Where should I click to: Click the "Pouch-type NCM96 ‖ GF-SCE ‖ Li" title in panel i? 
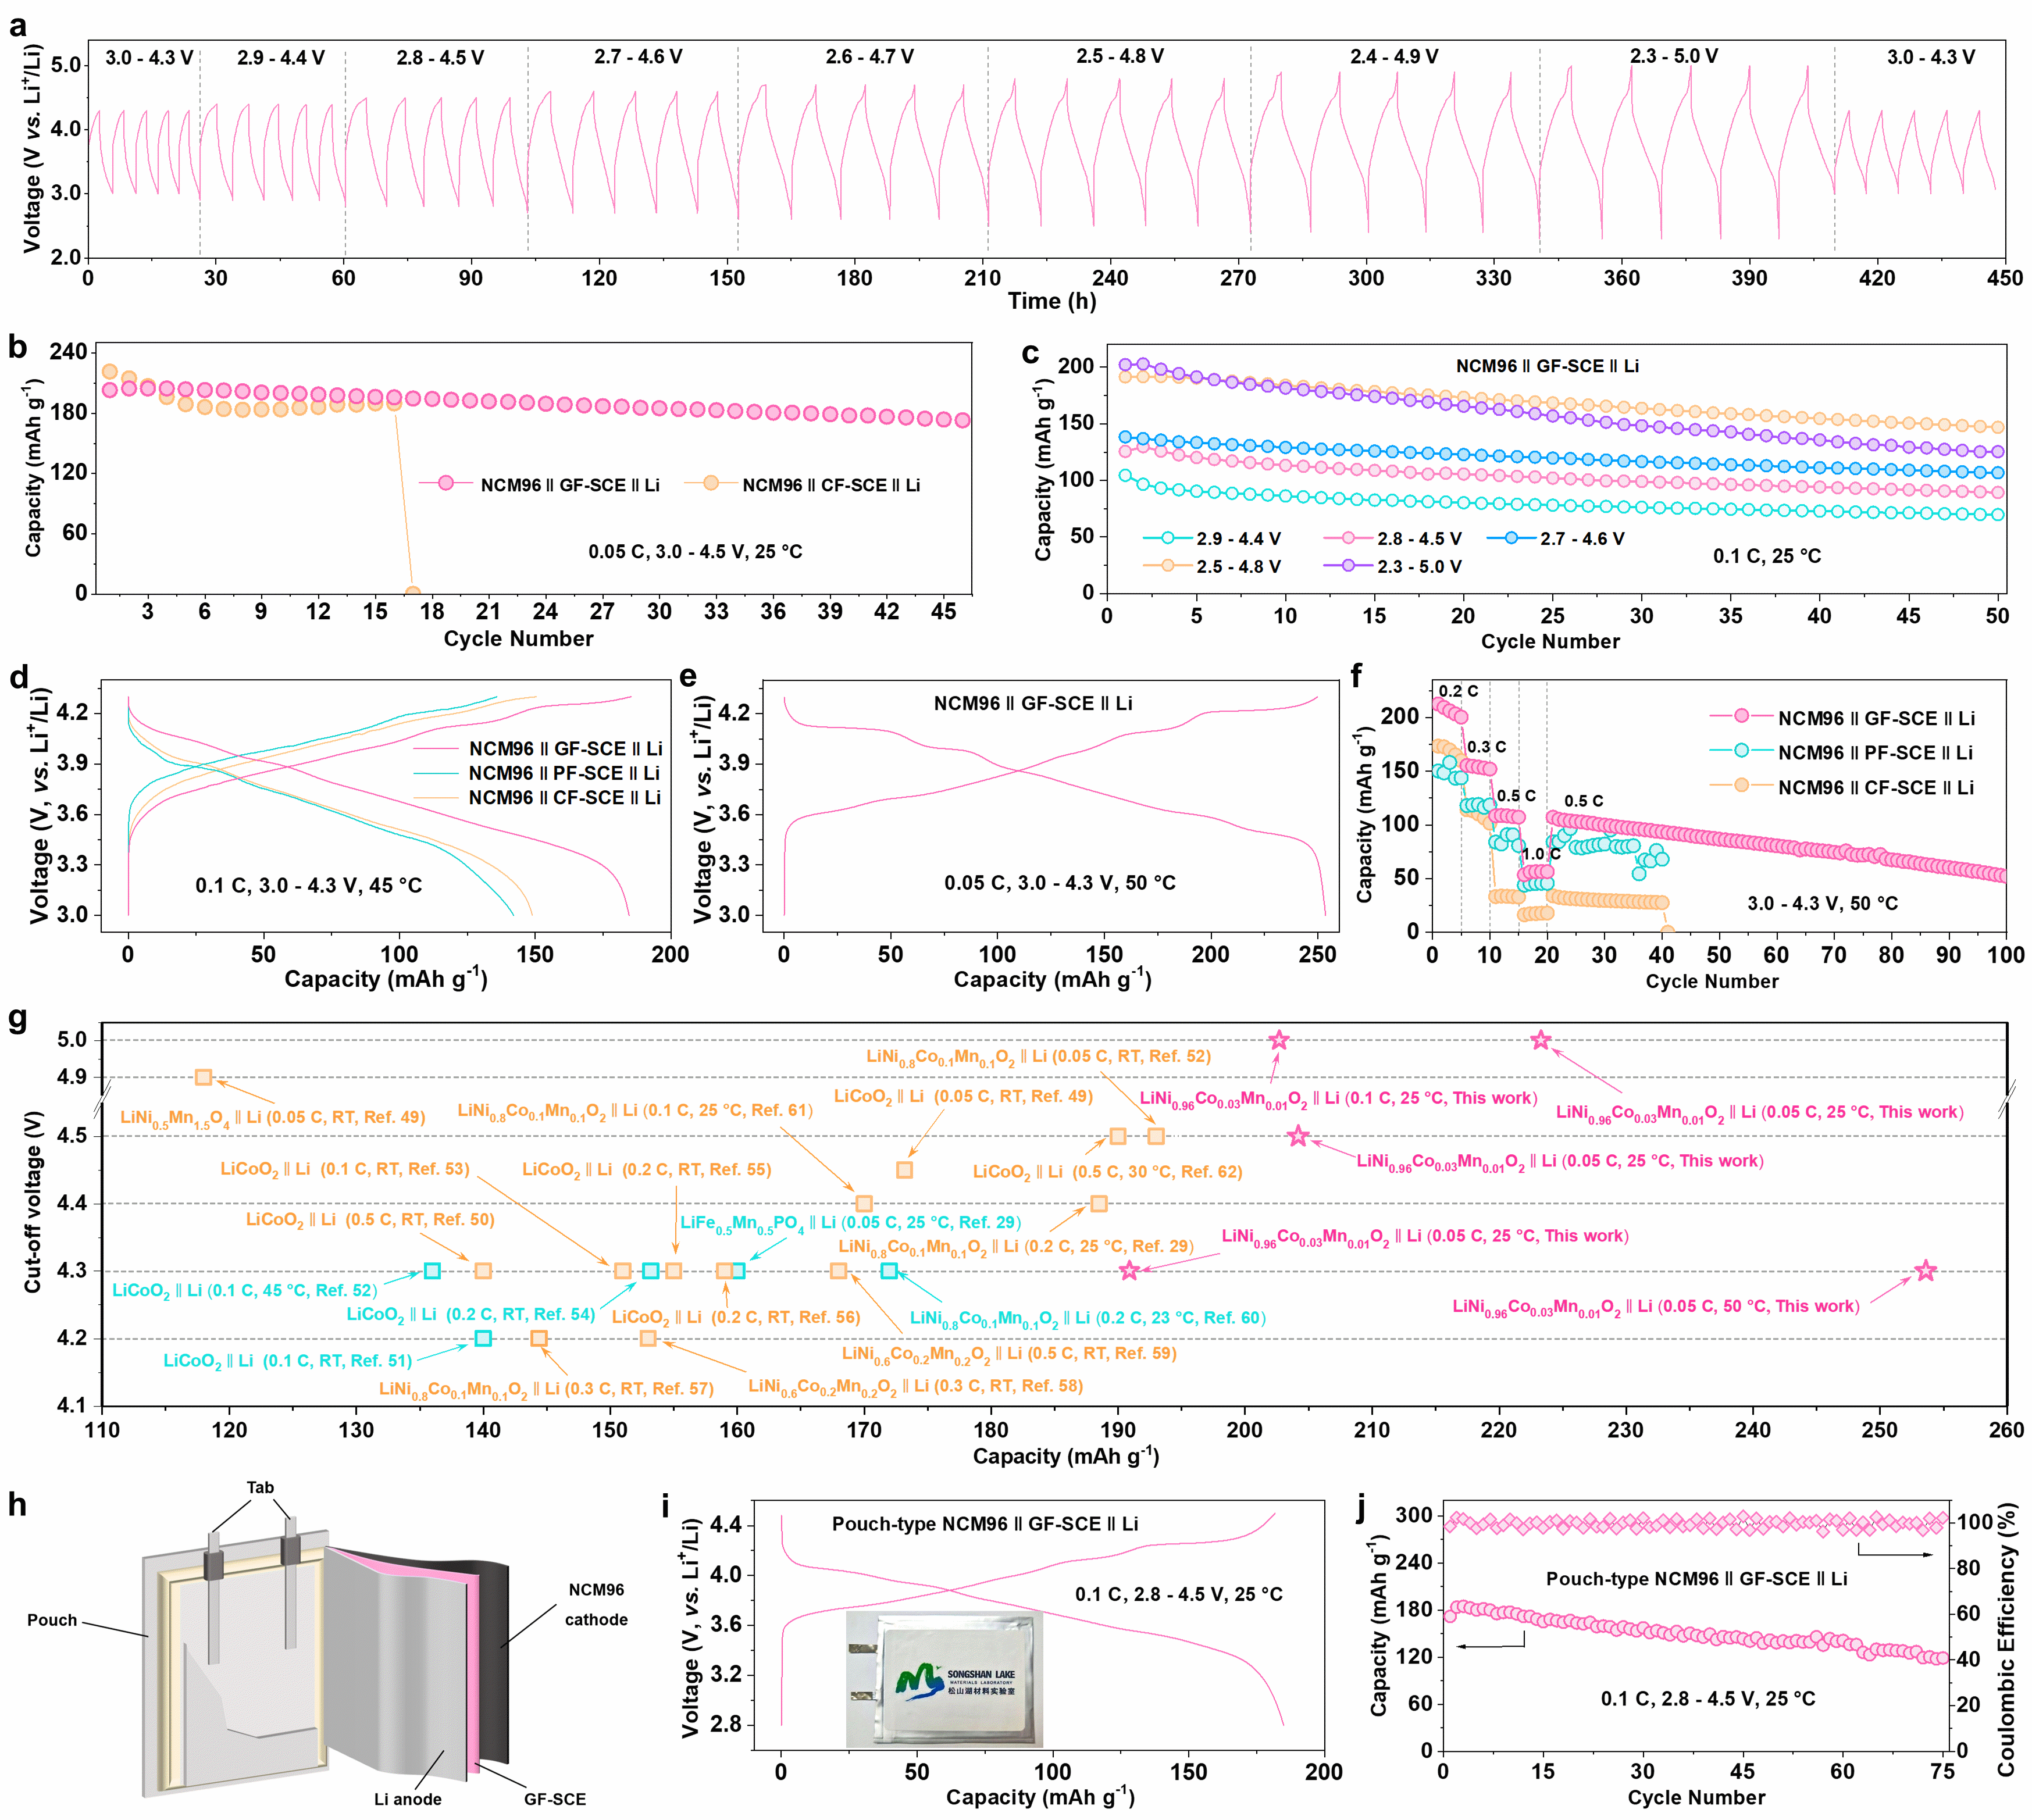(x=985, y=1524)
